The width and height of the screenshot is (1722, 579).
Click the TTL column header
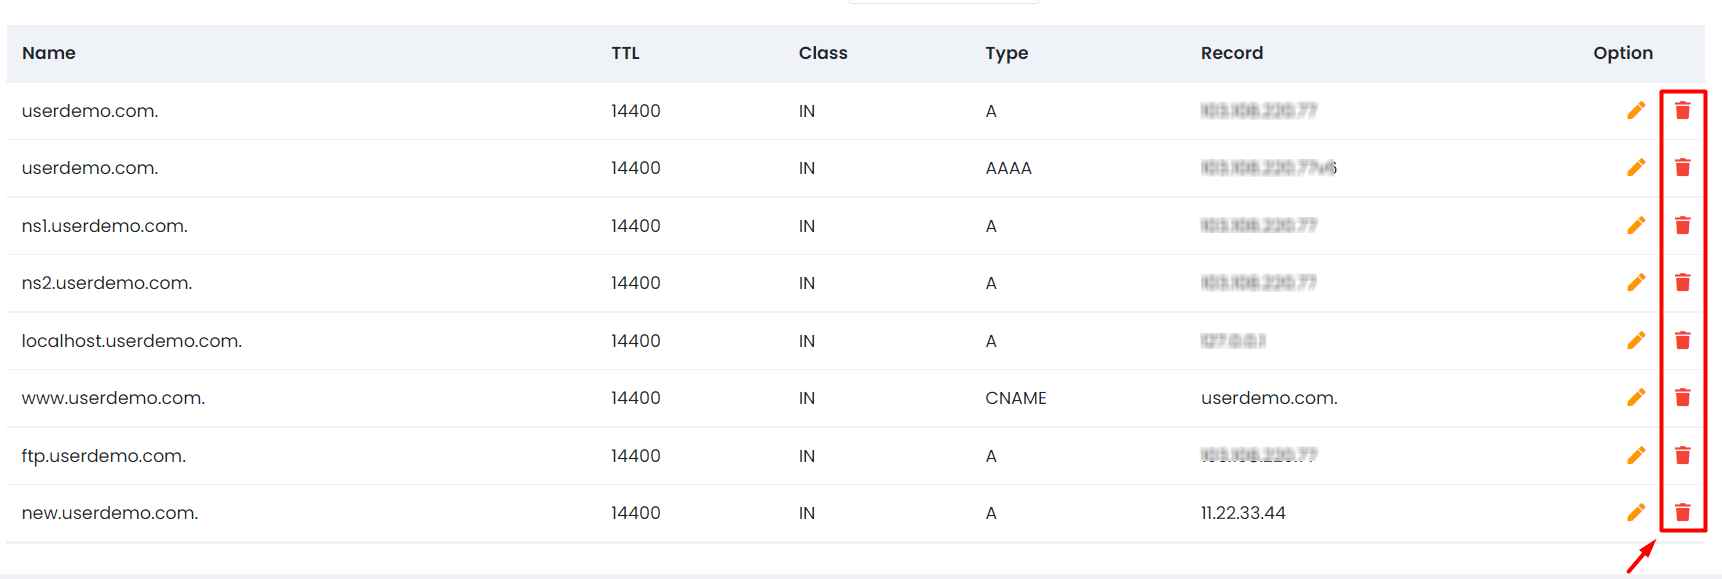625,53
